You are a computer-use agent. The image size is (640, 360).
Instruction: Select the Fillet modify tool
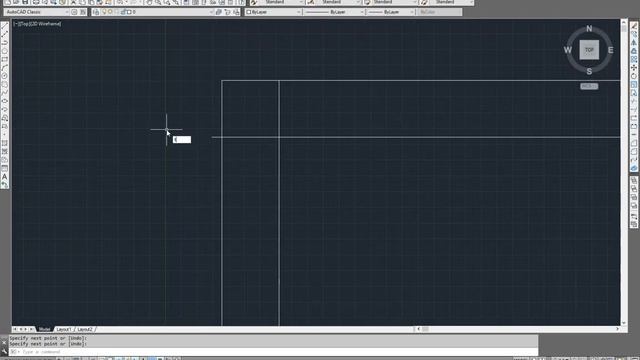[634, 151]
